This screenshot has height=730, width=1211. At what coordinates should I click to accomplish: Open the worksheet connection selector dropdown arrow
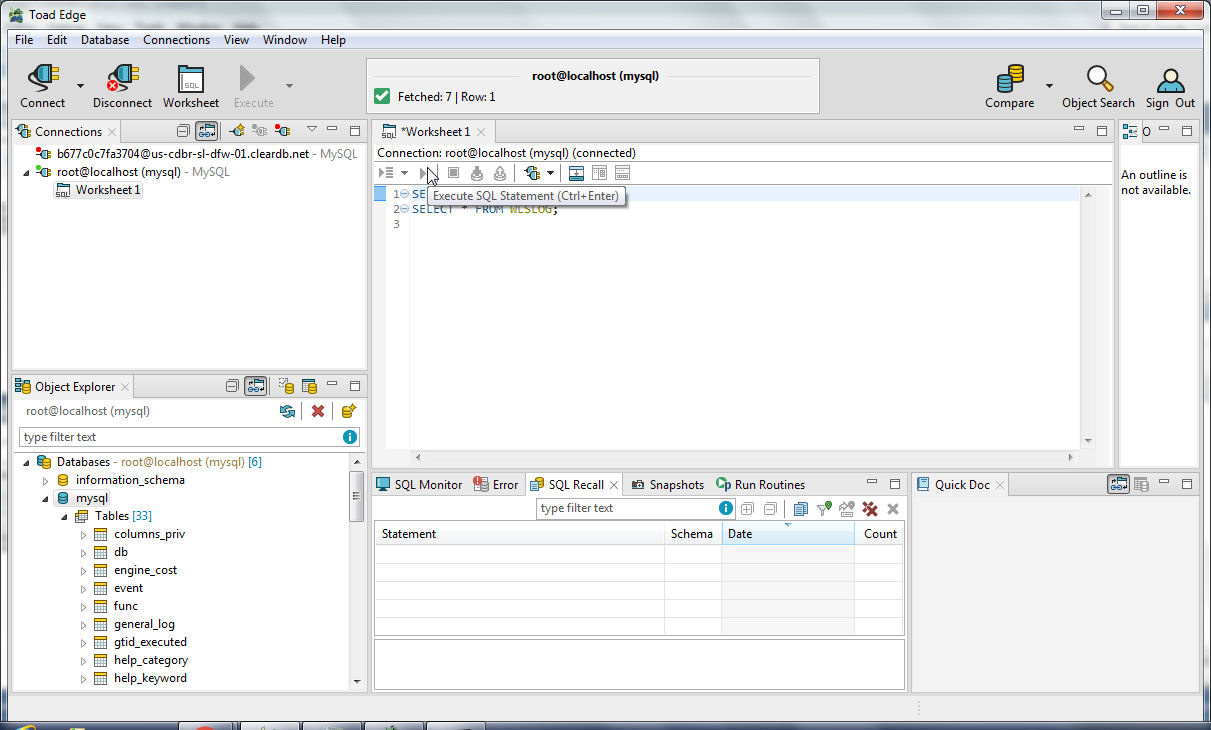pos(550,174)
